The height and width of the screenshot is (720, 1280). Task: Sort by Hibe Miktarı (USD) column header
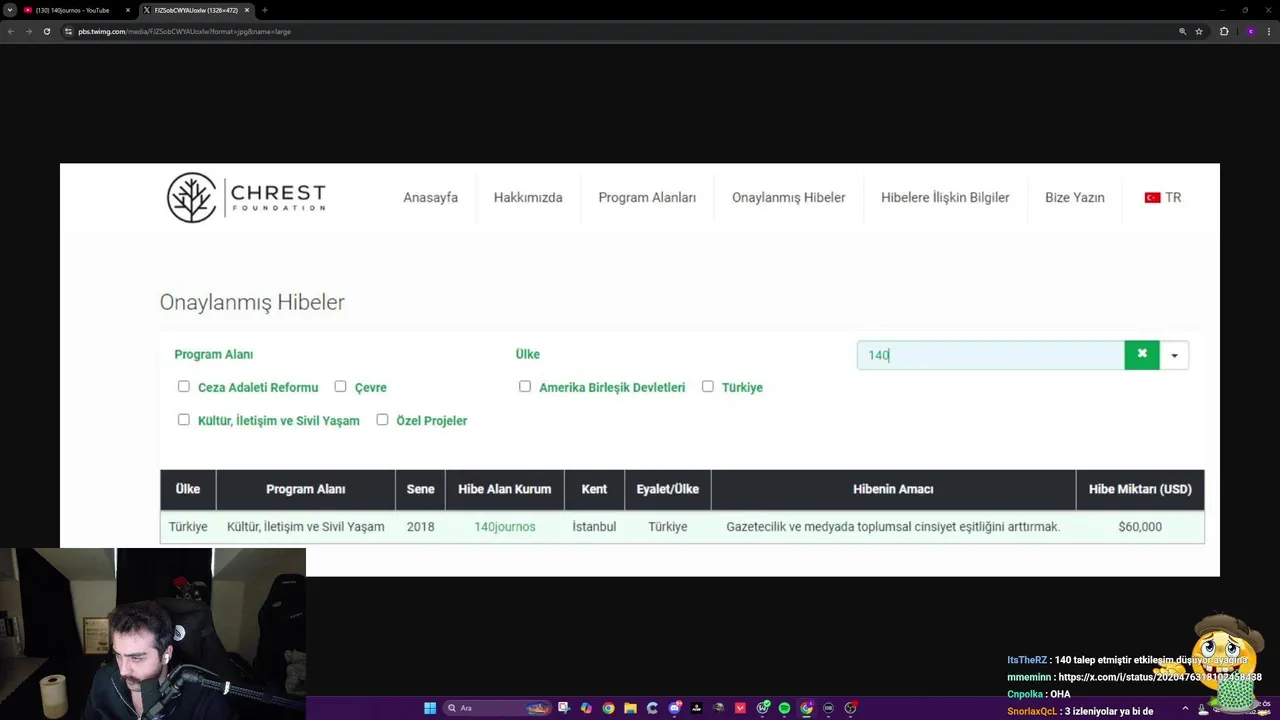(1140, 490)
